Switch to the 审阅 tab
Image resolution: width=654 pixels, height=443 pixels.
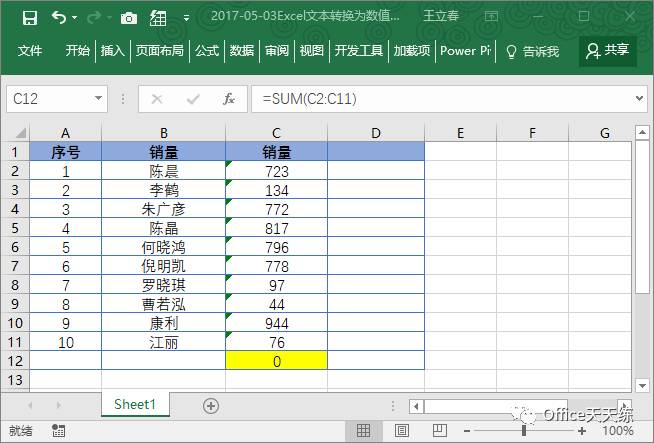277,51
